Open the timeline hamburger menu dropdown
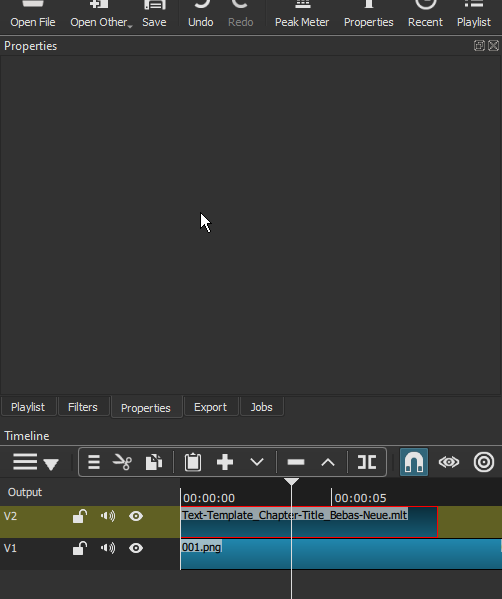Image resolution: width=502 pixels, height=599 pixels. 35,462
